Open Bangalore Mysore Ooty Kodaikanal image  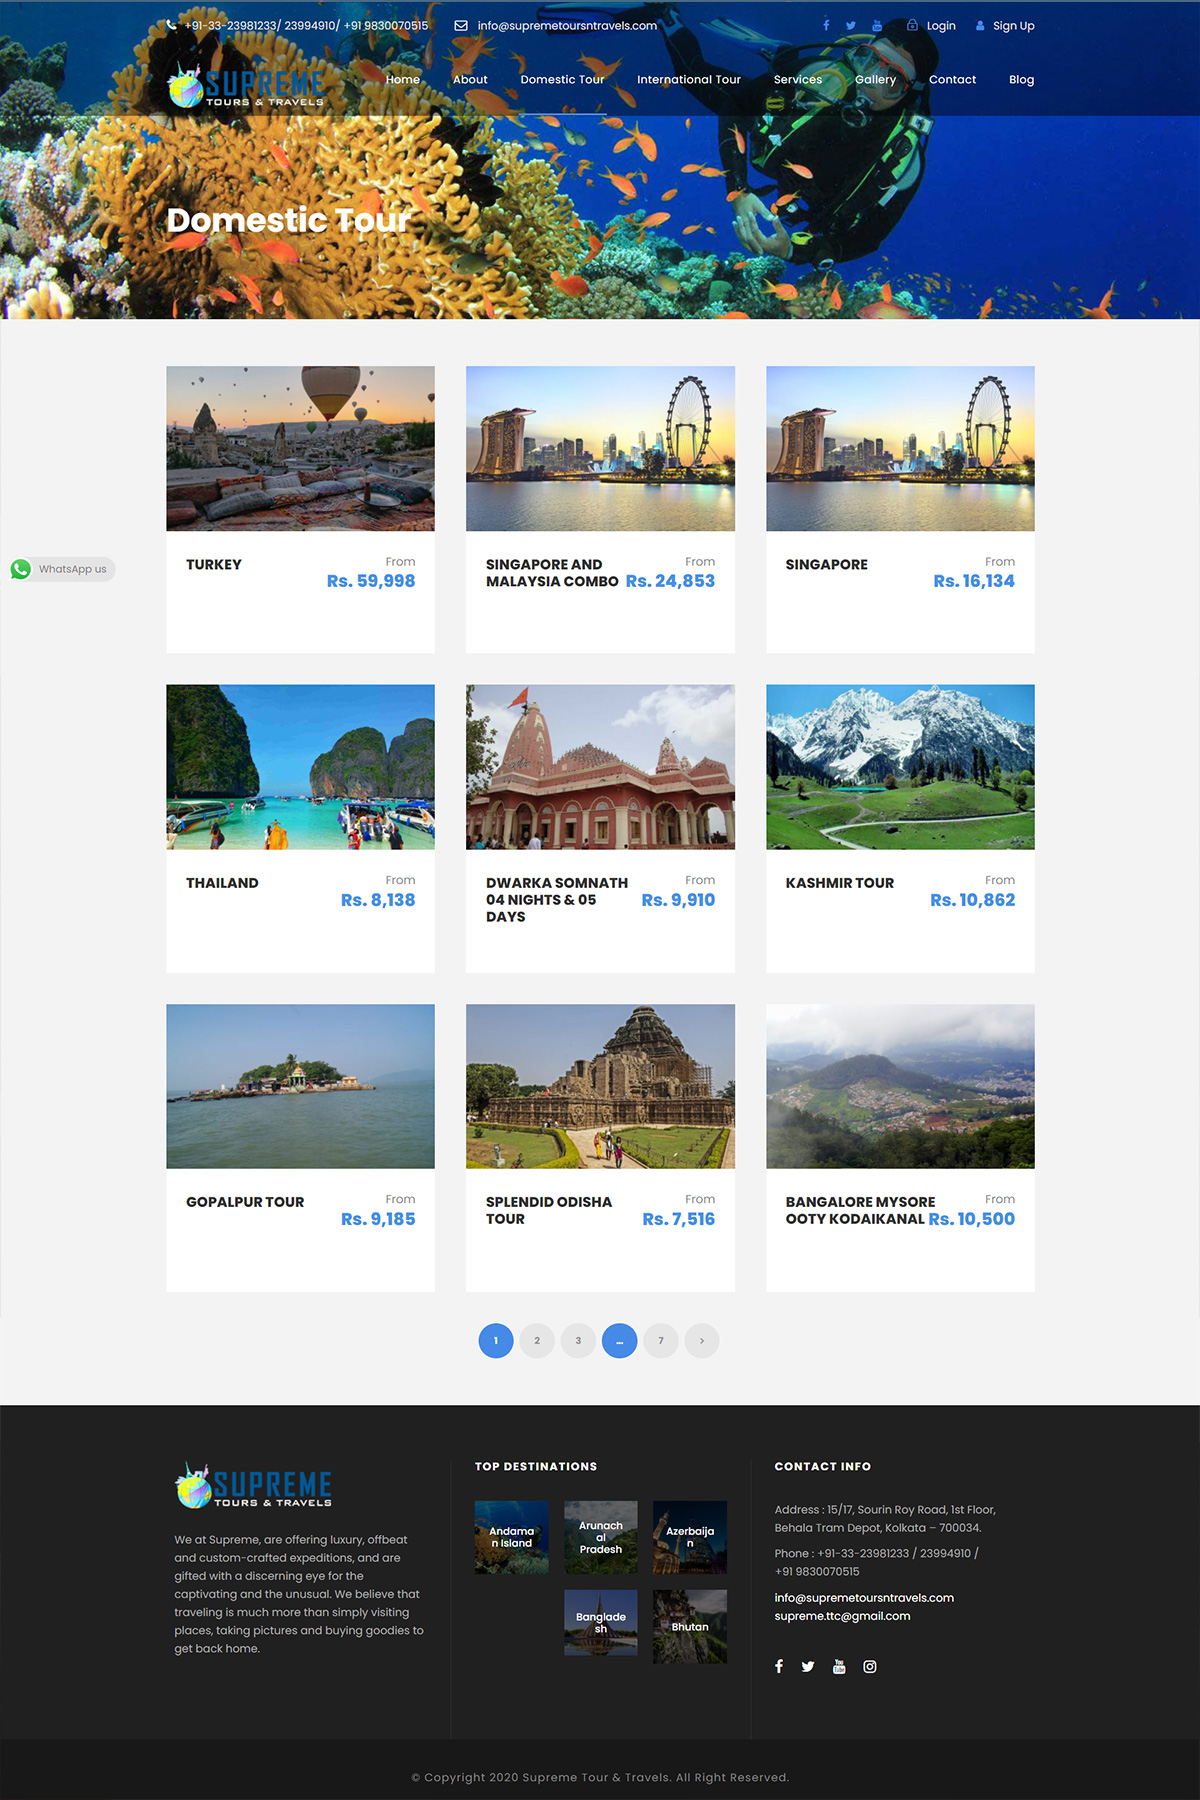click(x=900, y=1086)
